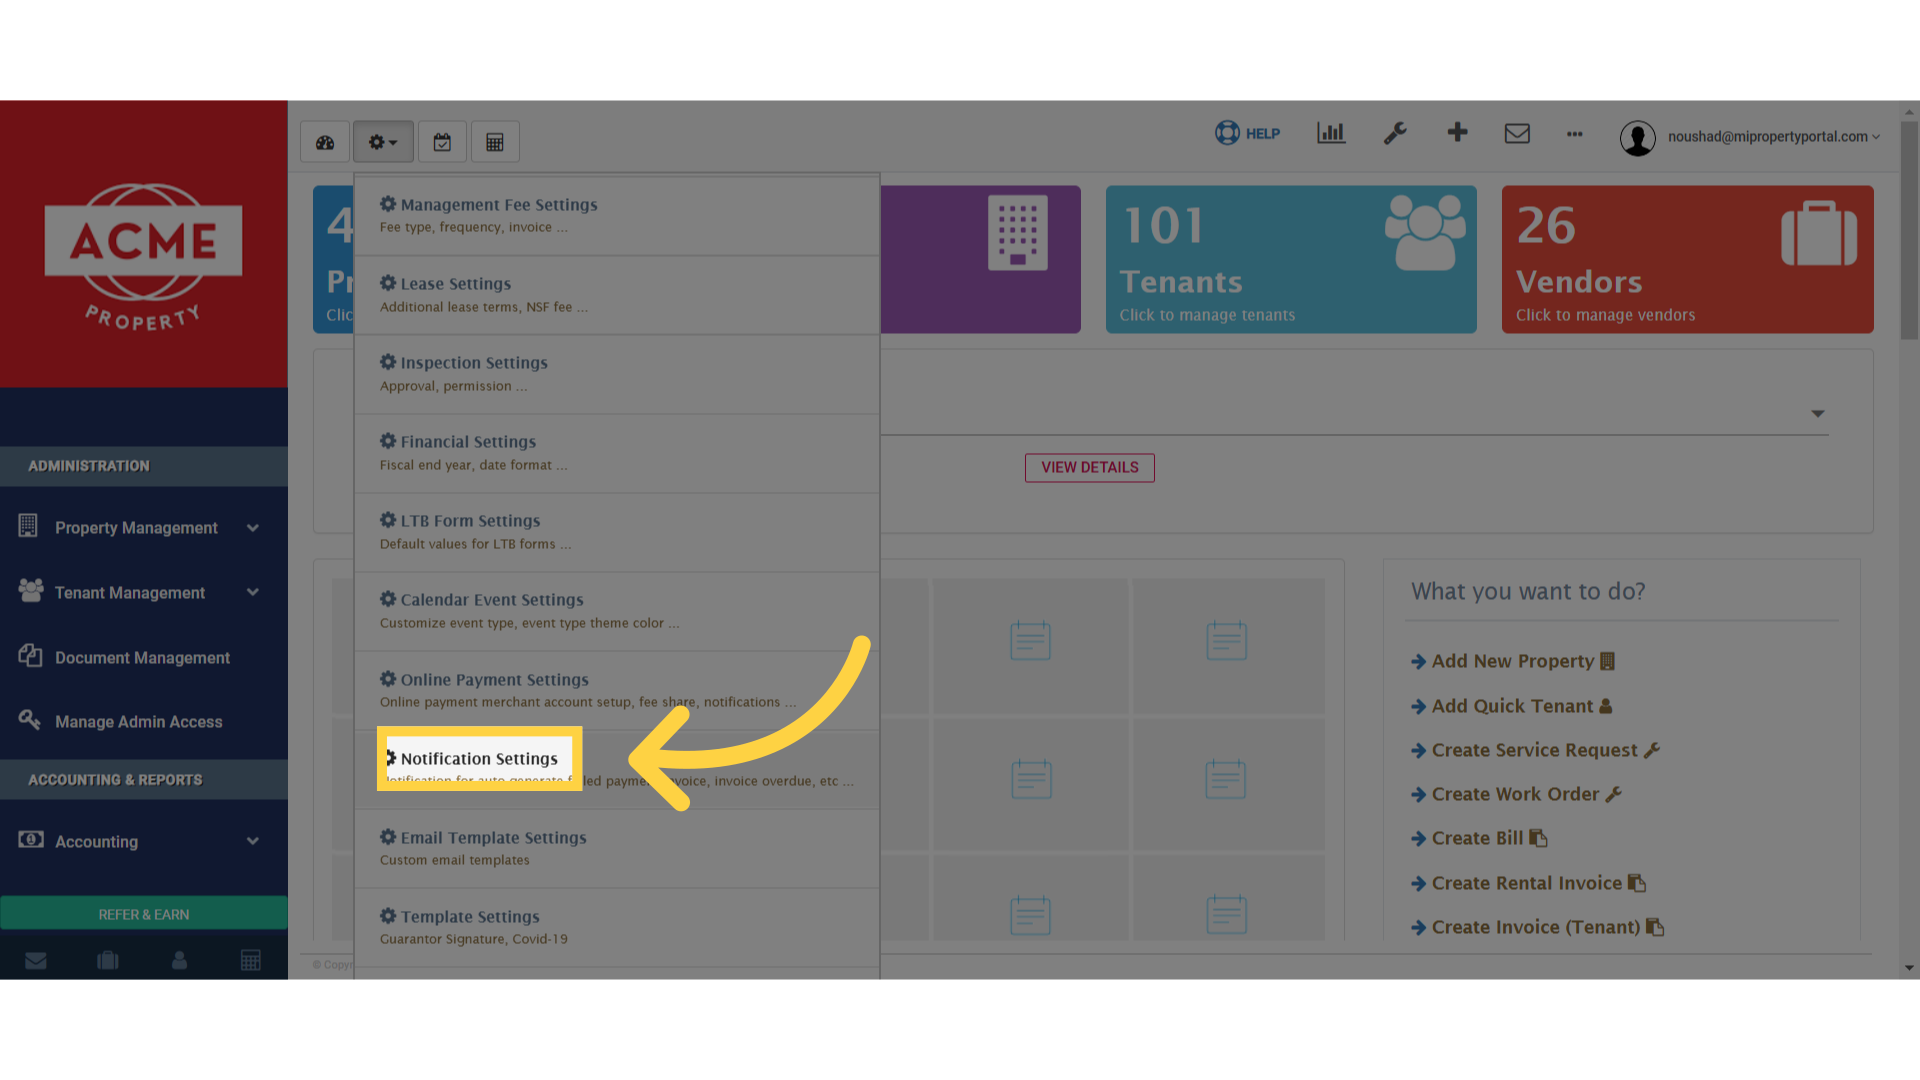Open the Help lifebuoy link
The width and height of the screenshot is (1920, 1080).
coord(1247,133)
